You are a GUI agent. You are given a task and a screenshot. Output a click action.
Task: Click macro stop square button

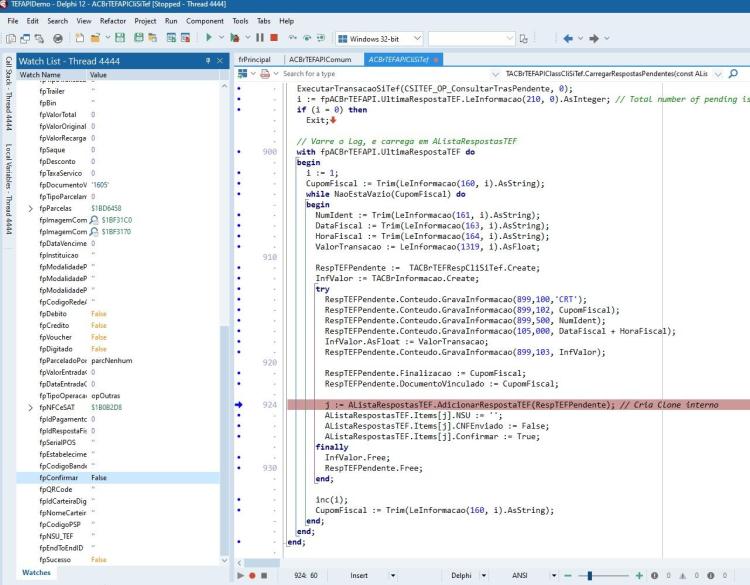[x=264, y=575]
